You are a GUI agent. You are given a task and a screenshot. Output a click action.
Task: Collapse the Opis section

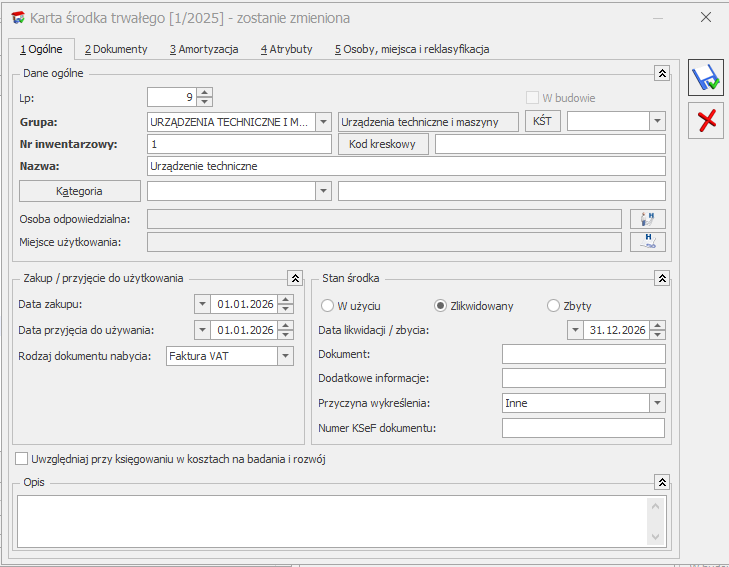point(662,482)
